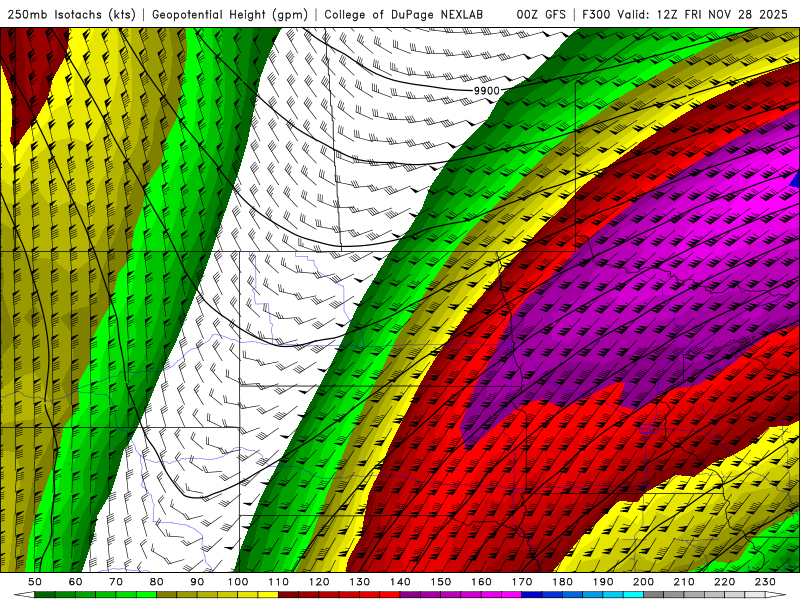Click the 9900 height contour label

point(487,91)
